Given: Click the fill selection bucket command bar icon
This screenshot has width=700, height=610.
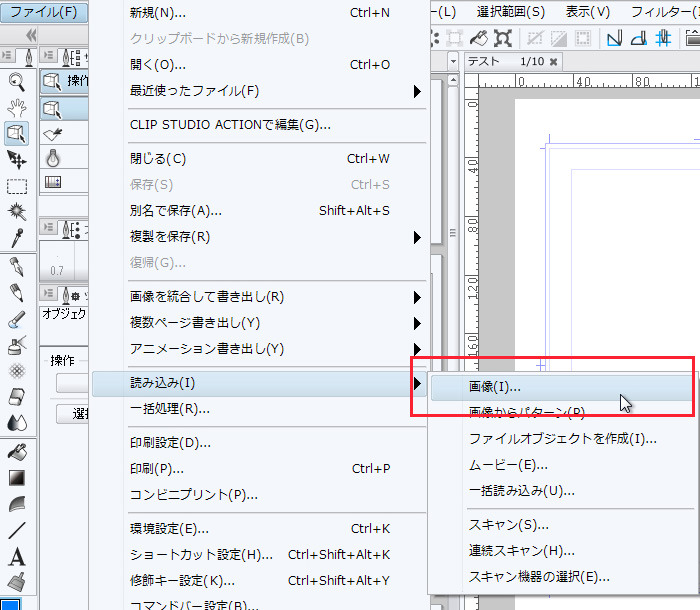Looking at the screenshot, I should [479, 38].
